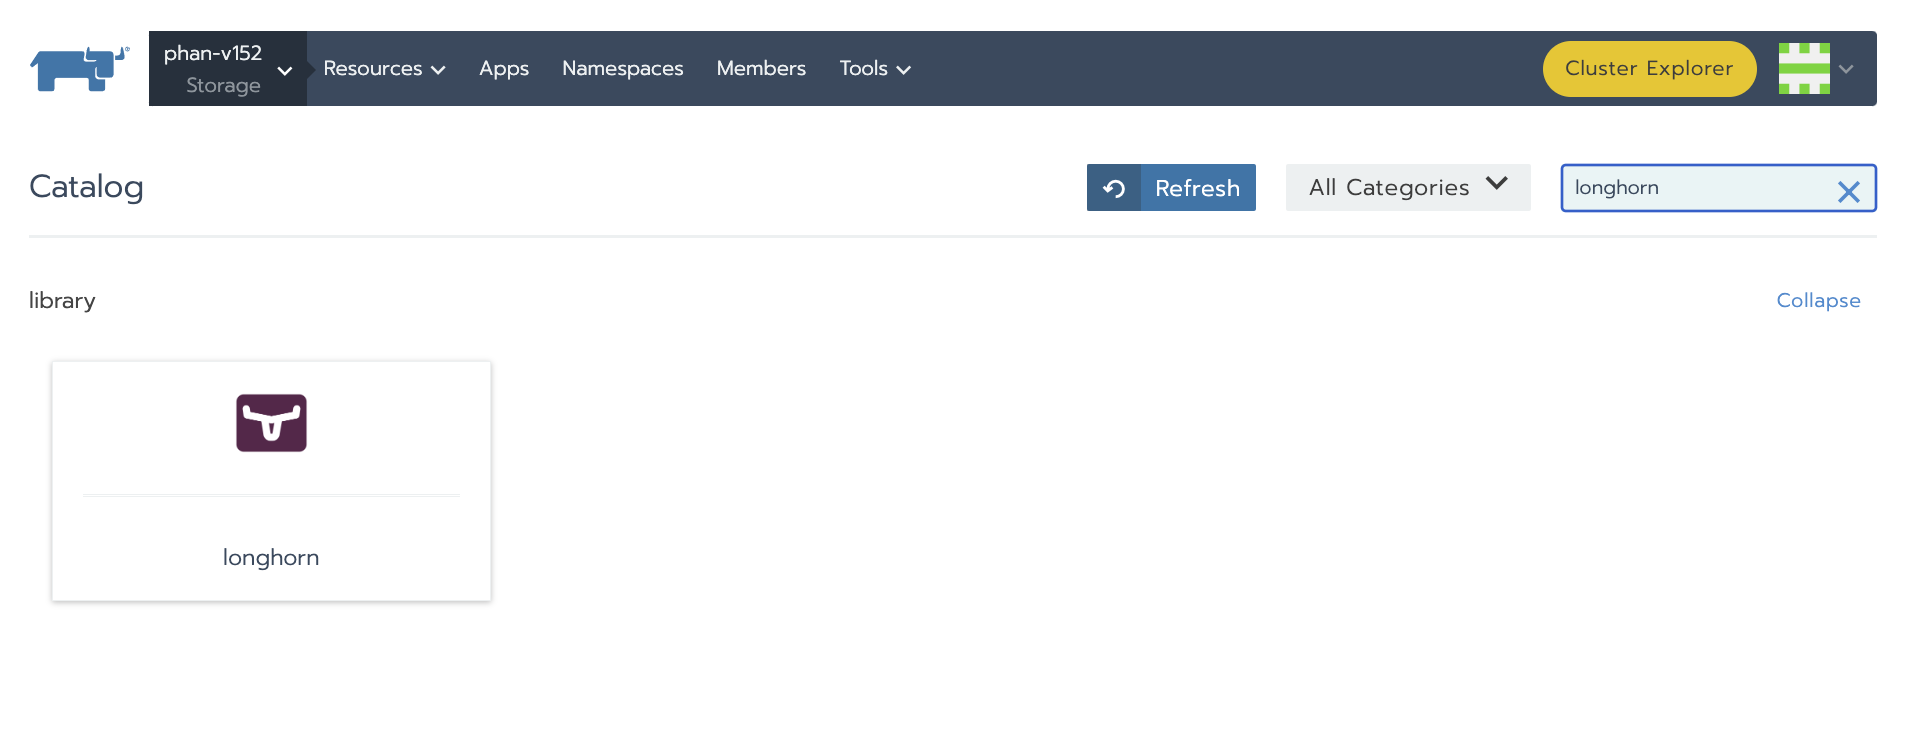This screenshot has width=1906, height=730.
Task: Go to the Apps page
Action: click(503, 69)
